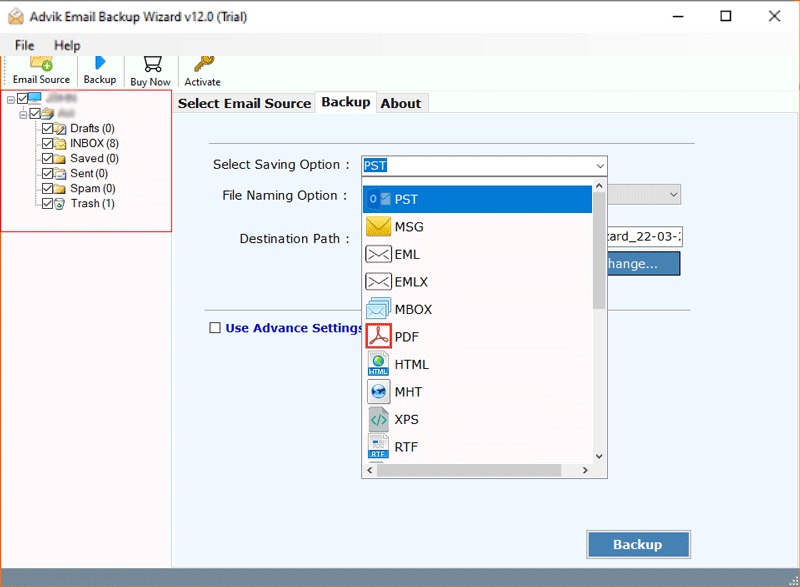Click the EMLX envelope icon
The width and height of the screenshot is (800, 587).
click(x=379, y=282)
